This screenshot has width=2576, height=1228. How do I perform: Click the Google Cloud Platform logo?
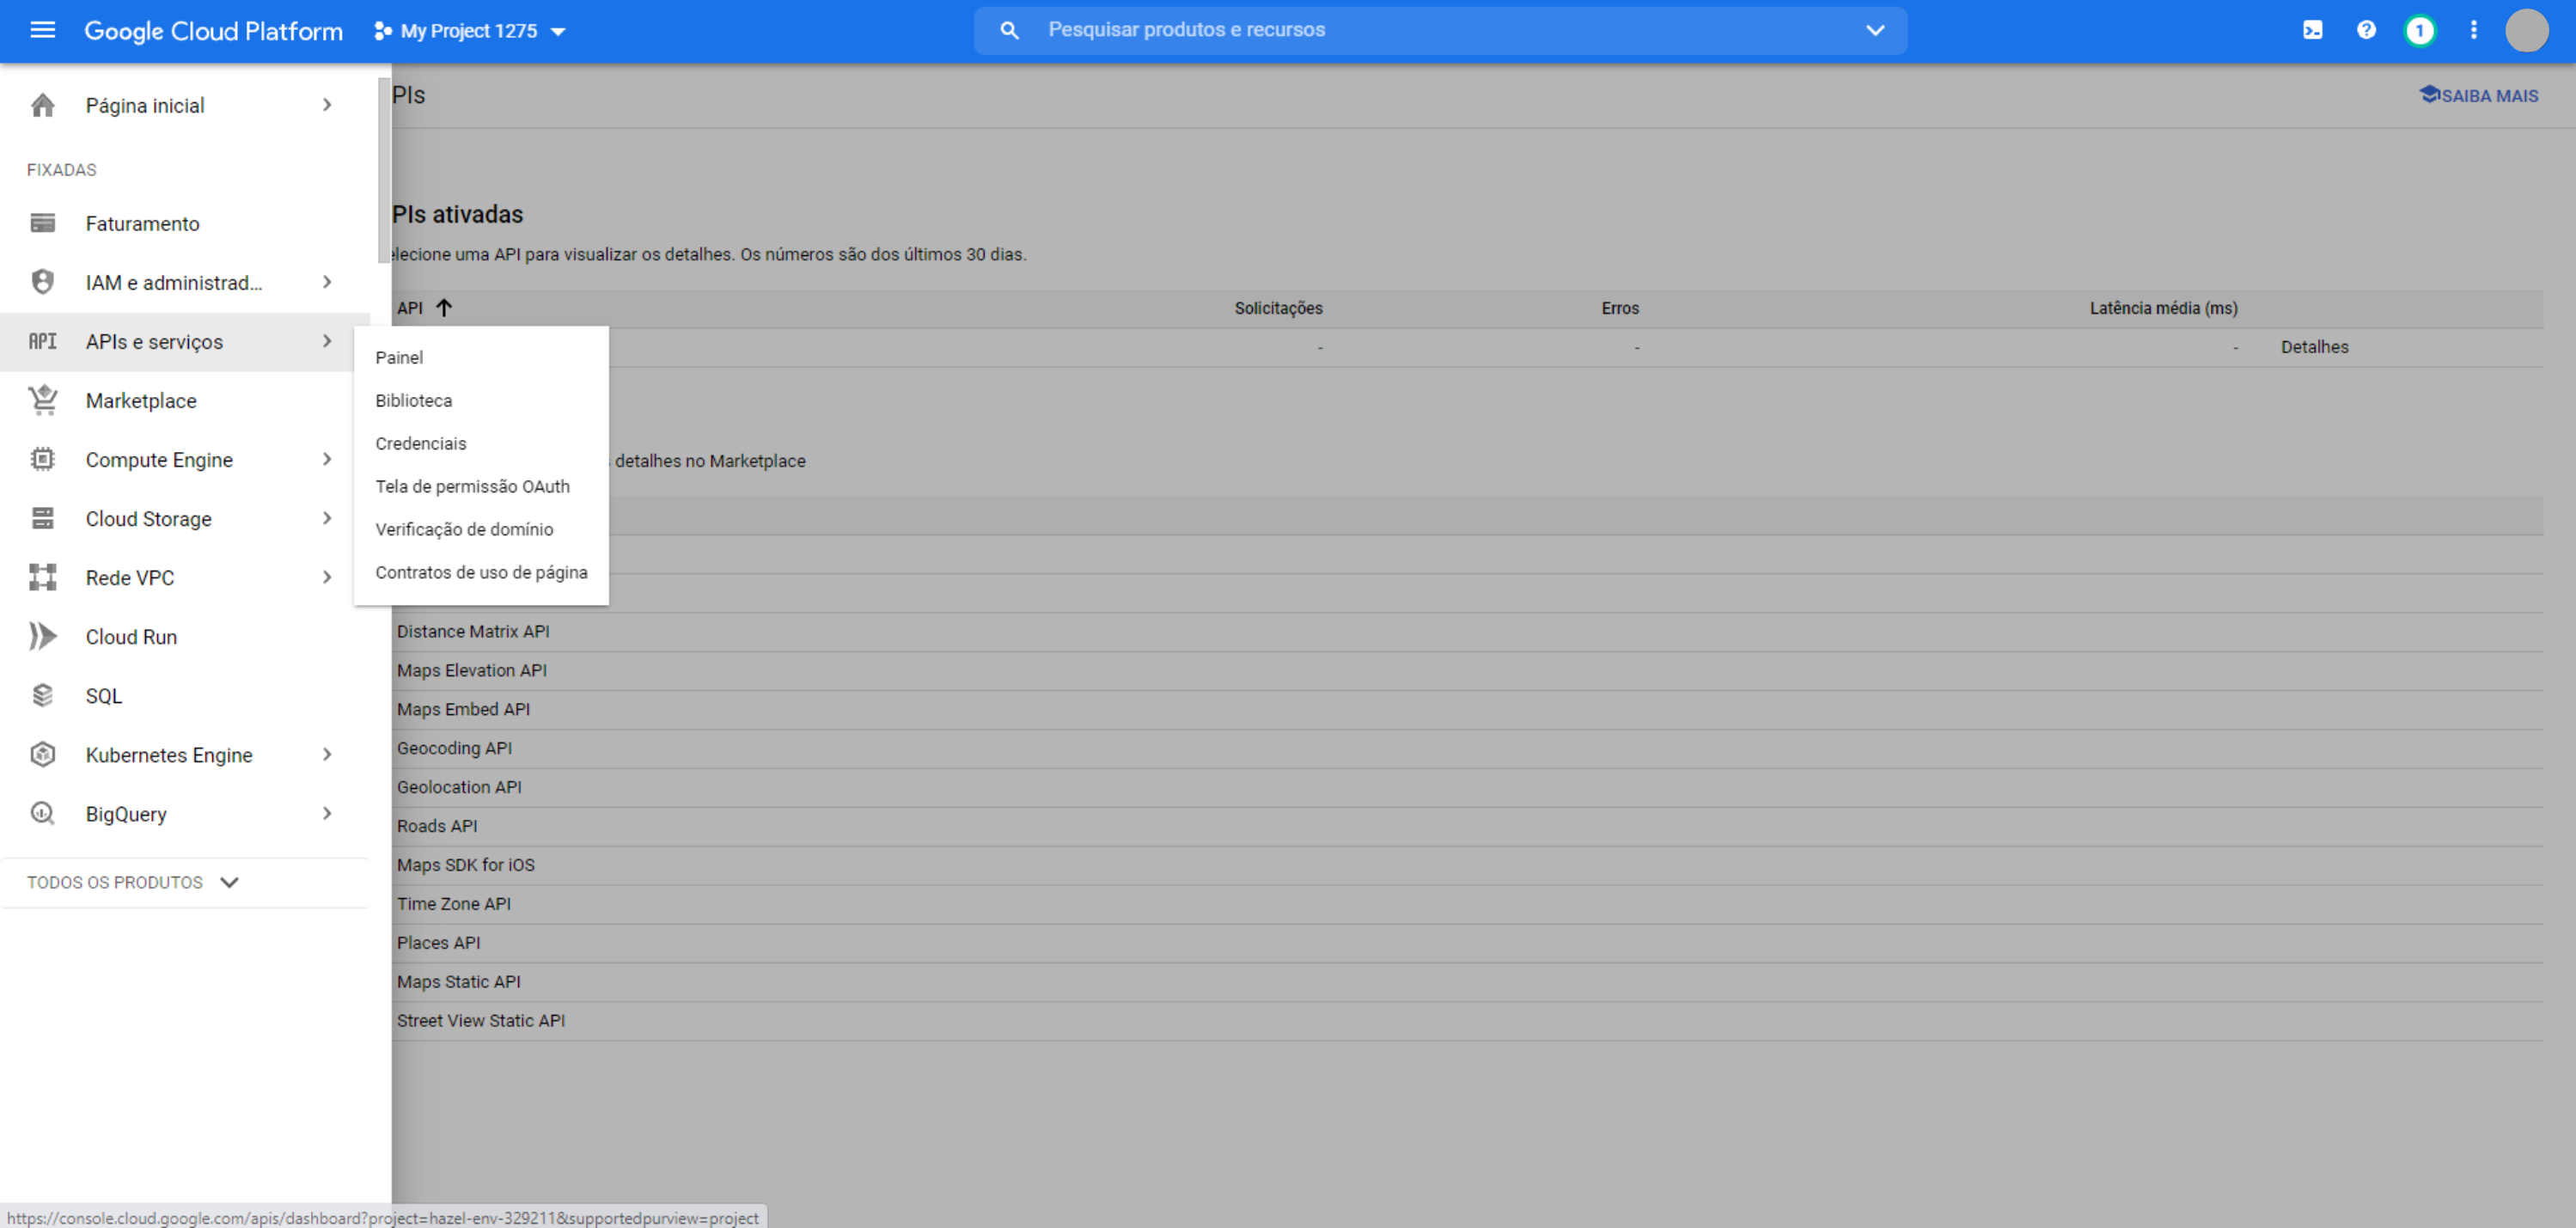(213, 31)
